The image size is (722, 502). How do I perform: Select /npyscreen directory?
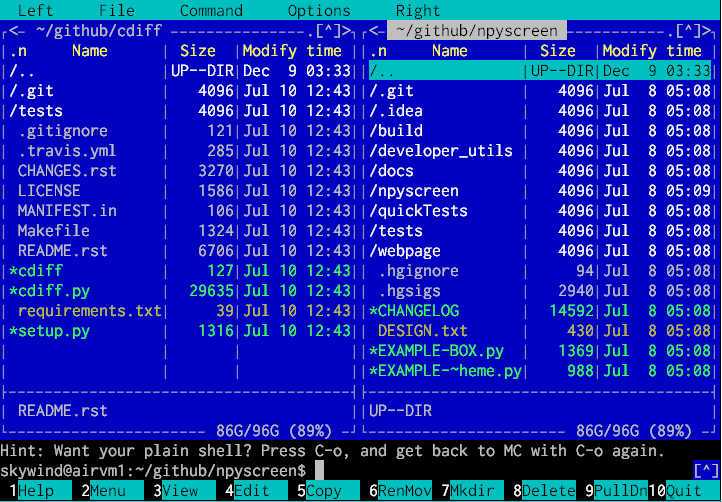(540, 191)
